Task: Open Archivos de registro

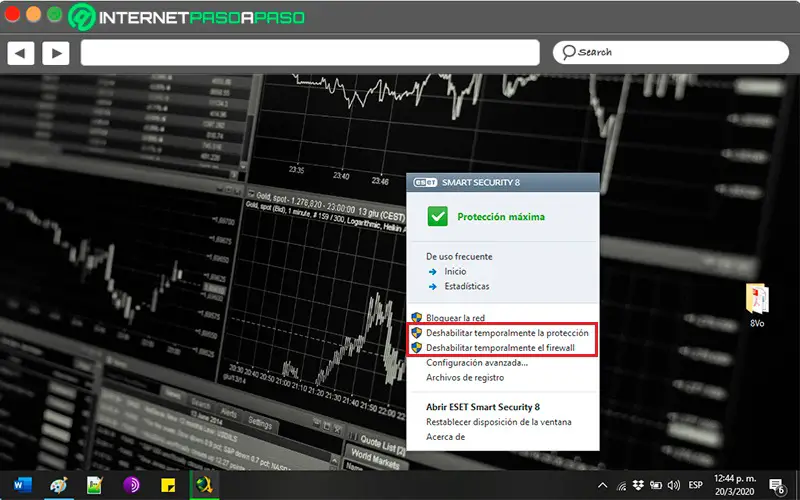Action: (465, 378)
